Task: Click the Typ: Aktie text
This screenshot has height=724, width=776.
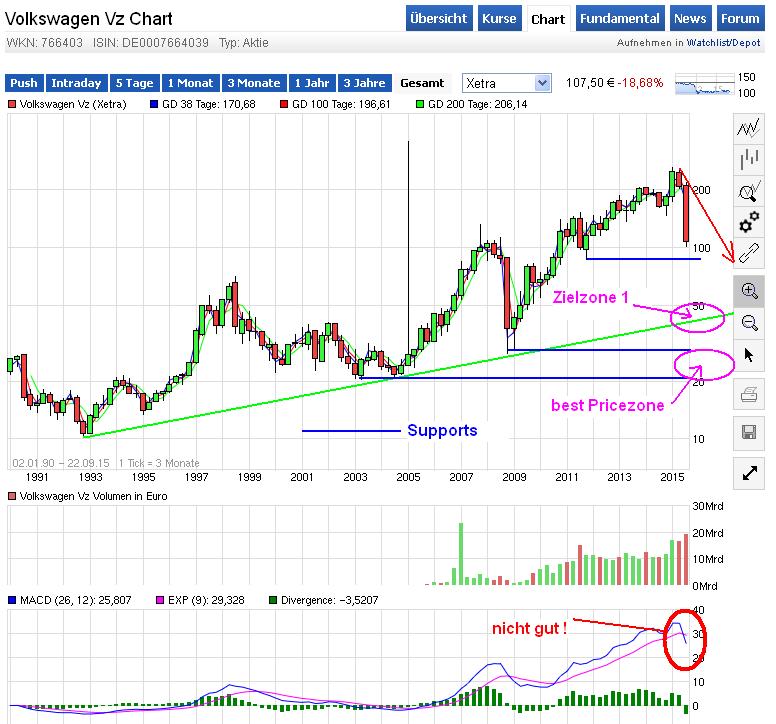Action: coord(244,43)
